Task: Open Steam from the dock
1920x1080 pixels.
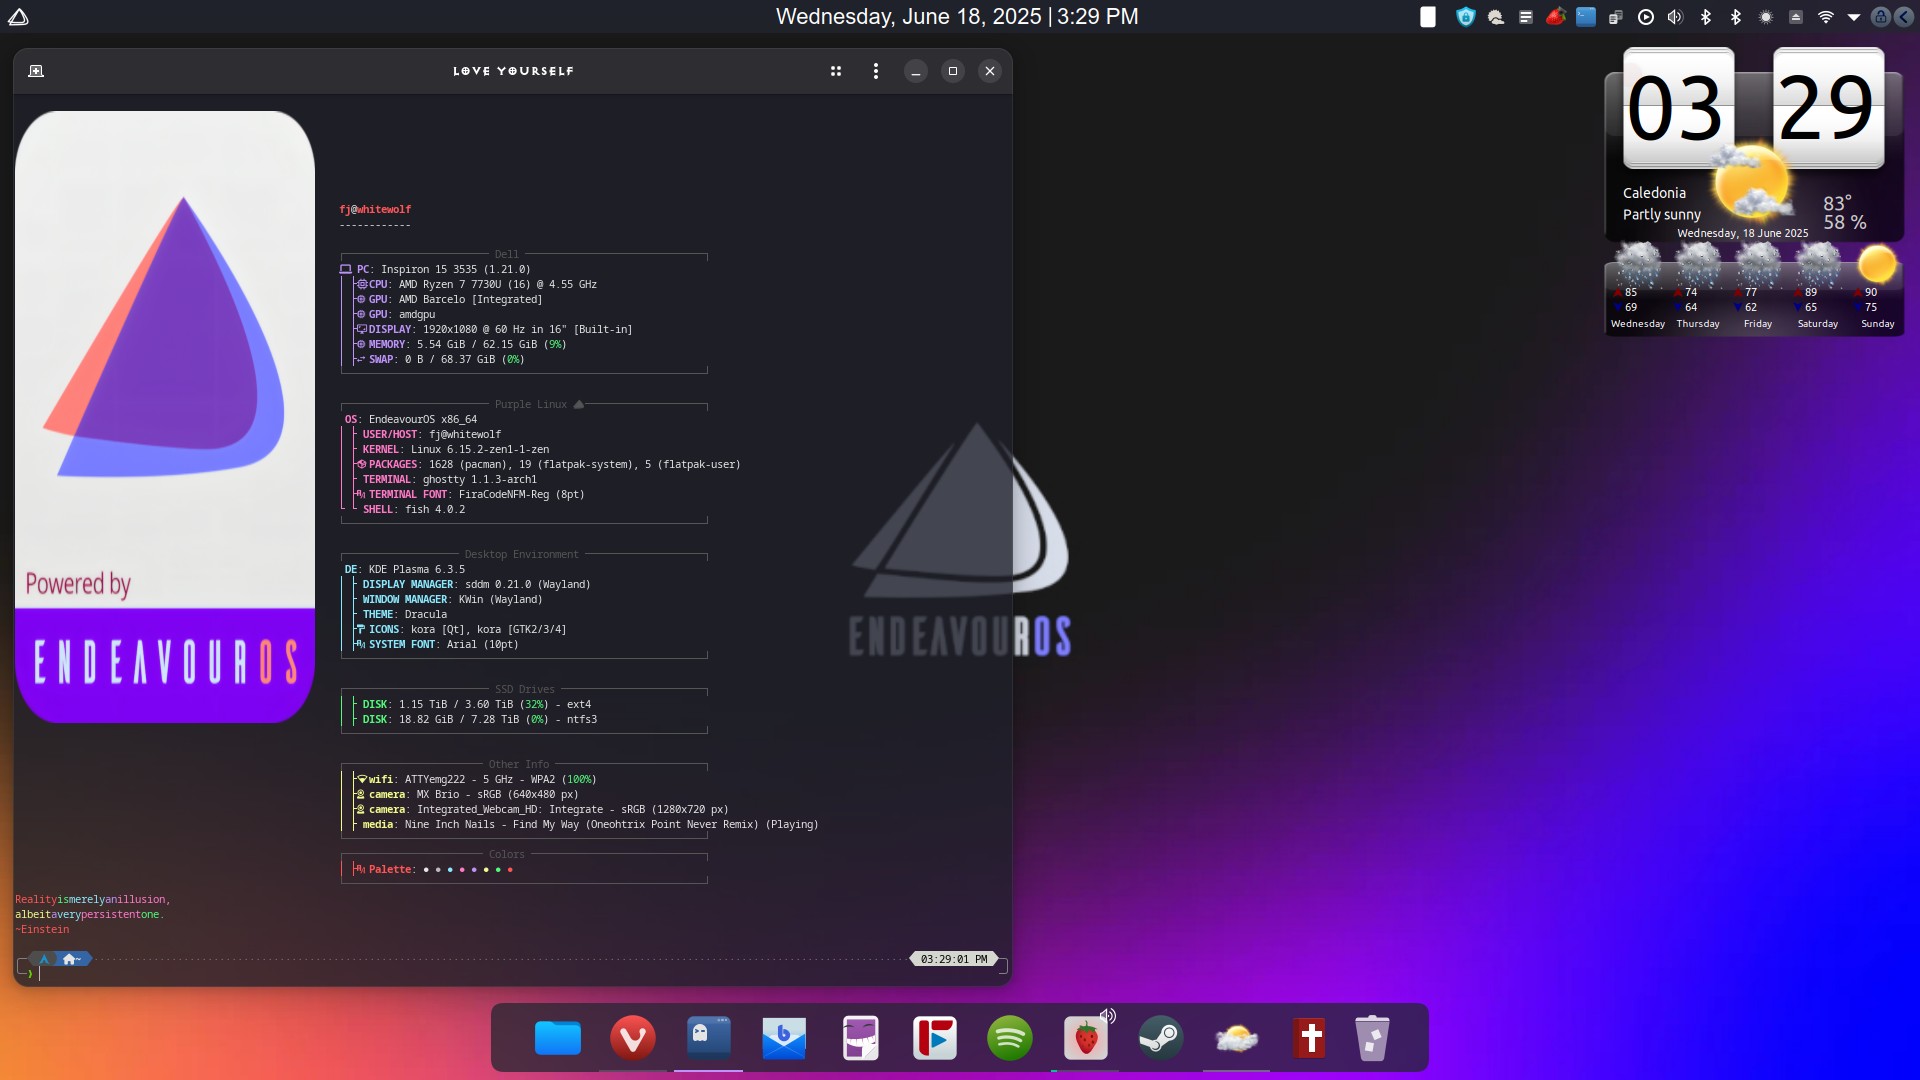Action: [x=1161, y=1037]
